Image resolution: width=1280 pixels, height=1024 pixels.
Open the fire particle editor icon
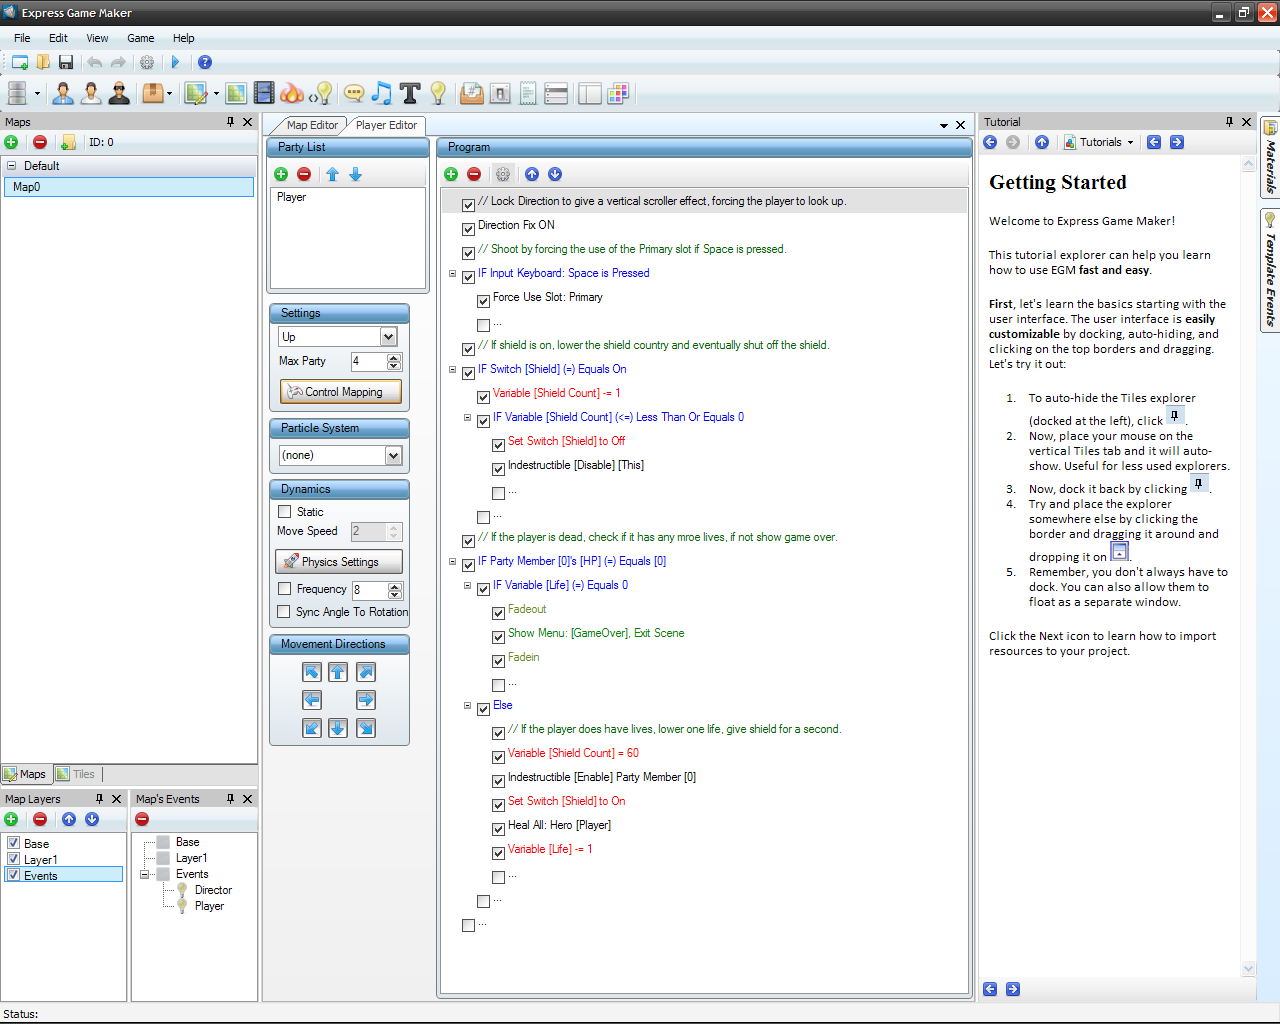coord(292,93)
